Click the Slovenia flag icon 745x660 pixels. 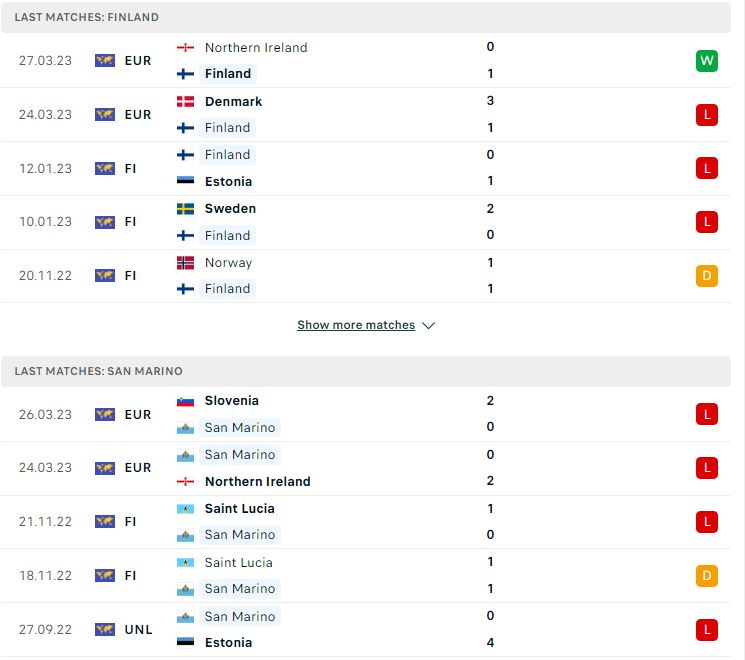(185, 402)
